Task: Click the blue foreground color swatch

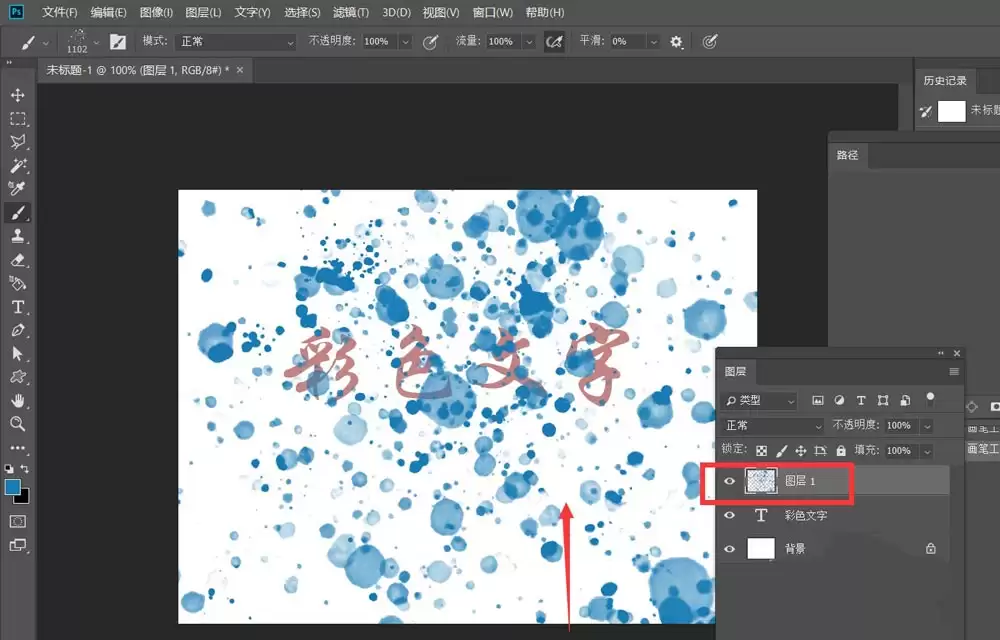Action: pos(13,488)
